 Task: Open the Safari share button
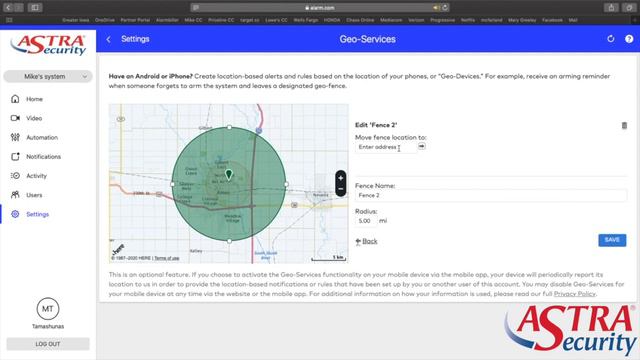coord(611,7)
